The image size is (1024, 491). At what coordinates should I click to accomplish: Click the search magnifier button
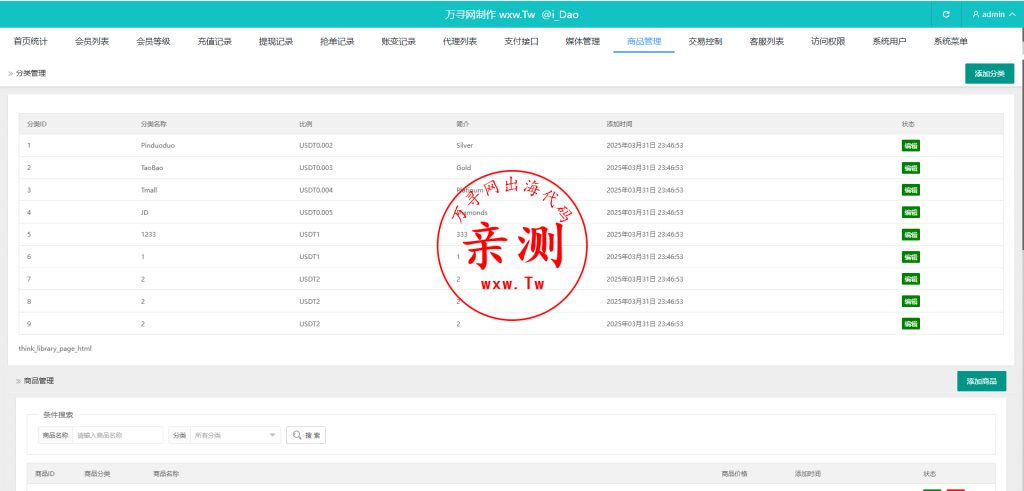click(306, 435)
